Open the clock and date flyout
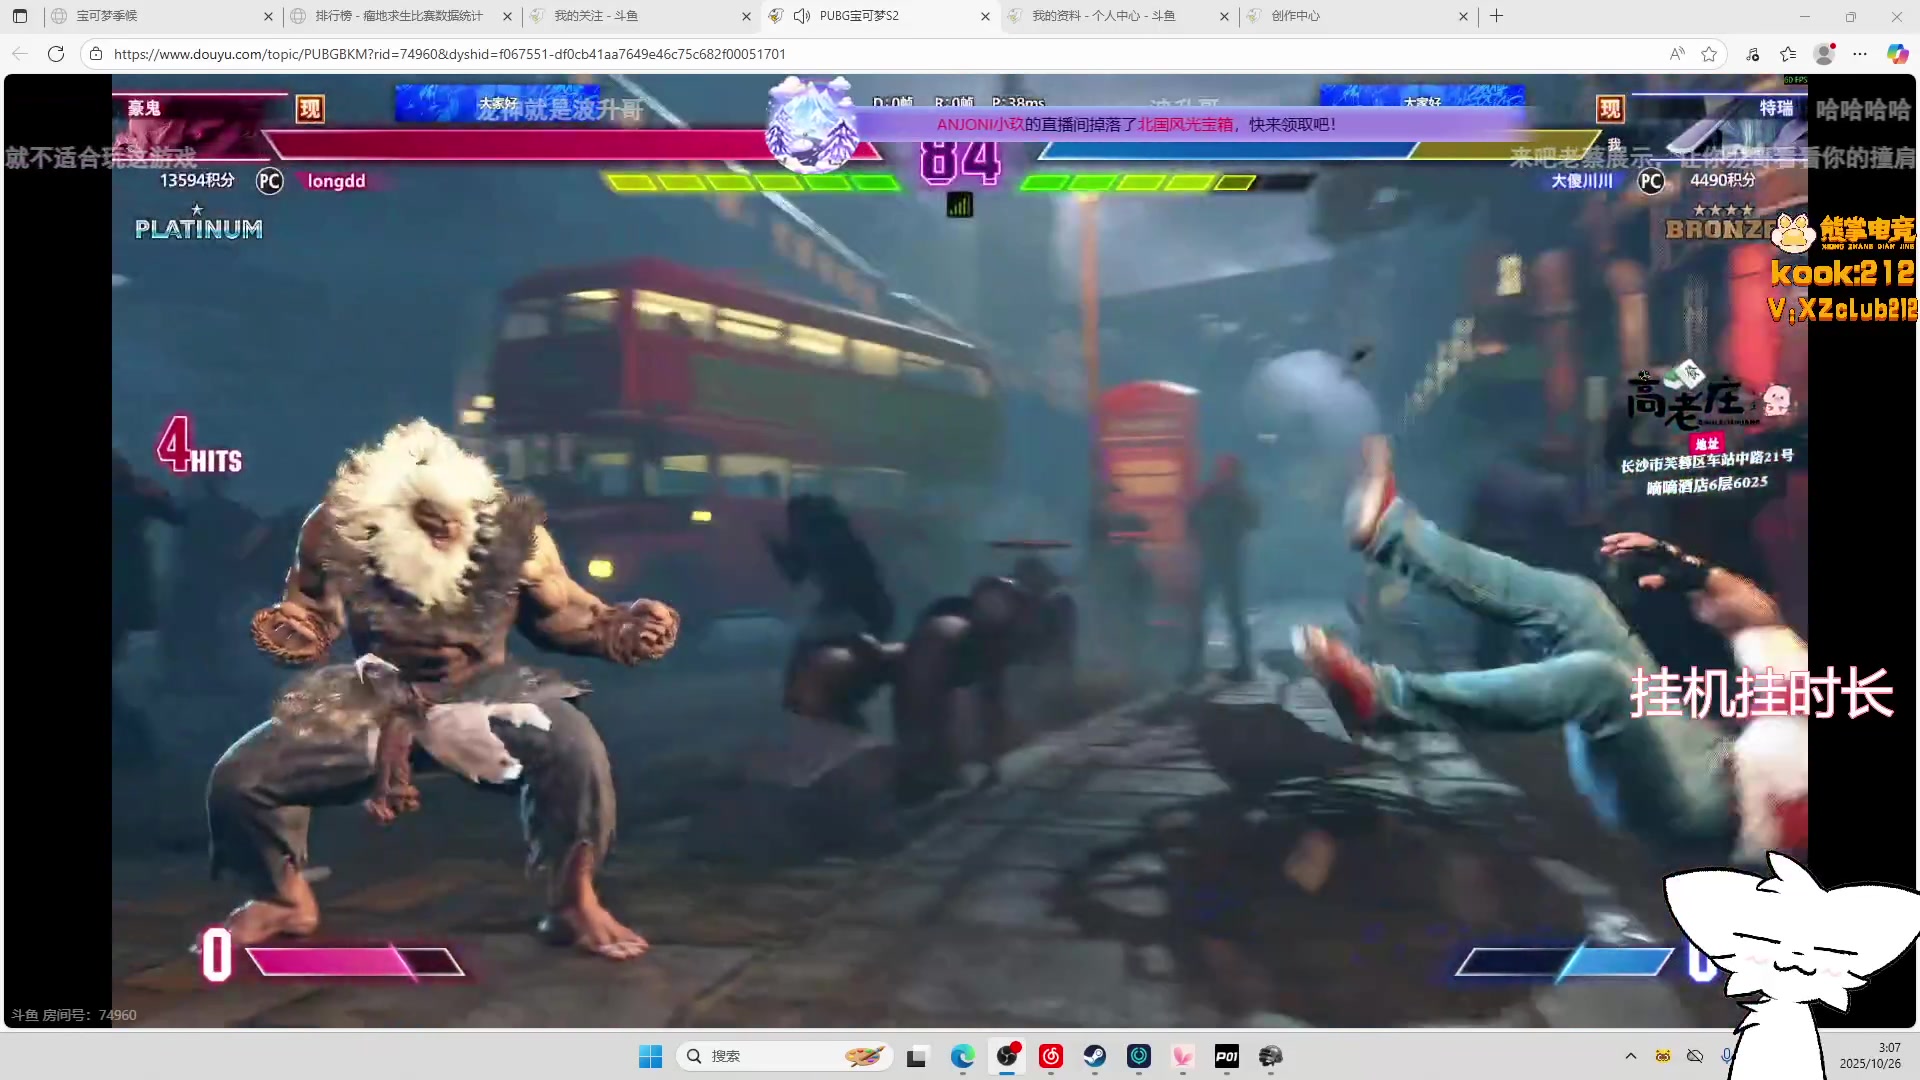Image resolution: width=1920 pixels, height=1080 pixels. pyautogui.click(x=1870, y=1056)
